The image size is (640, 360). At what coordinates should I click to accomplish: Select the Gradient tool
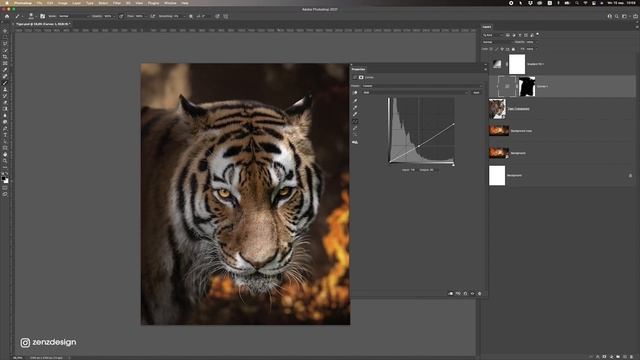pos(5,109)
